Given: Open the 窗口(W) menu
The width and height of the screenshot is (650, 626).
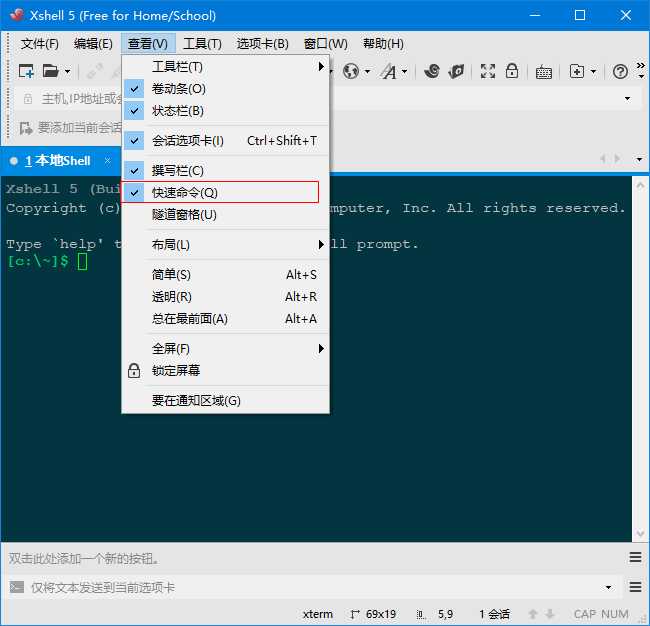Looking at the screenshot, I should 325,44.
